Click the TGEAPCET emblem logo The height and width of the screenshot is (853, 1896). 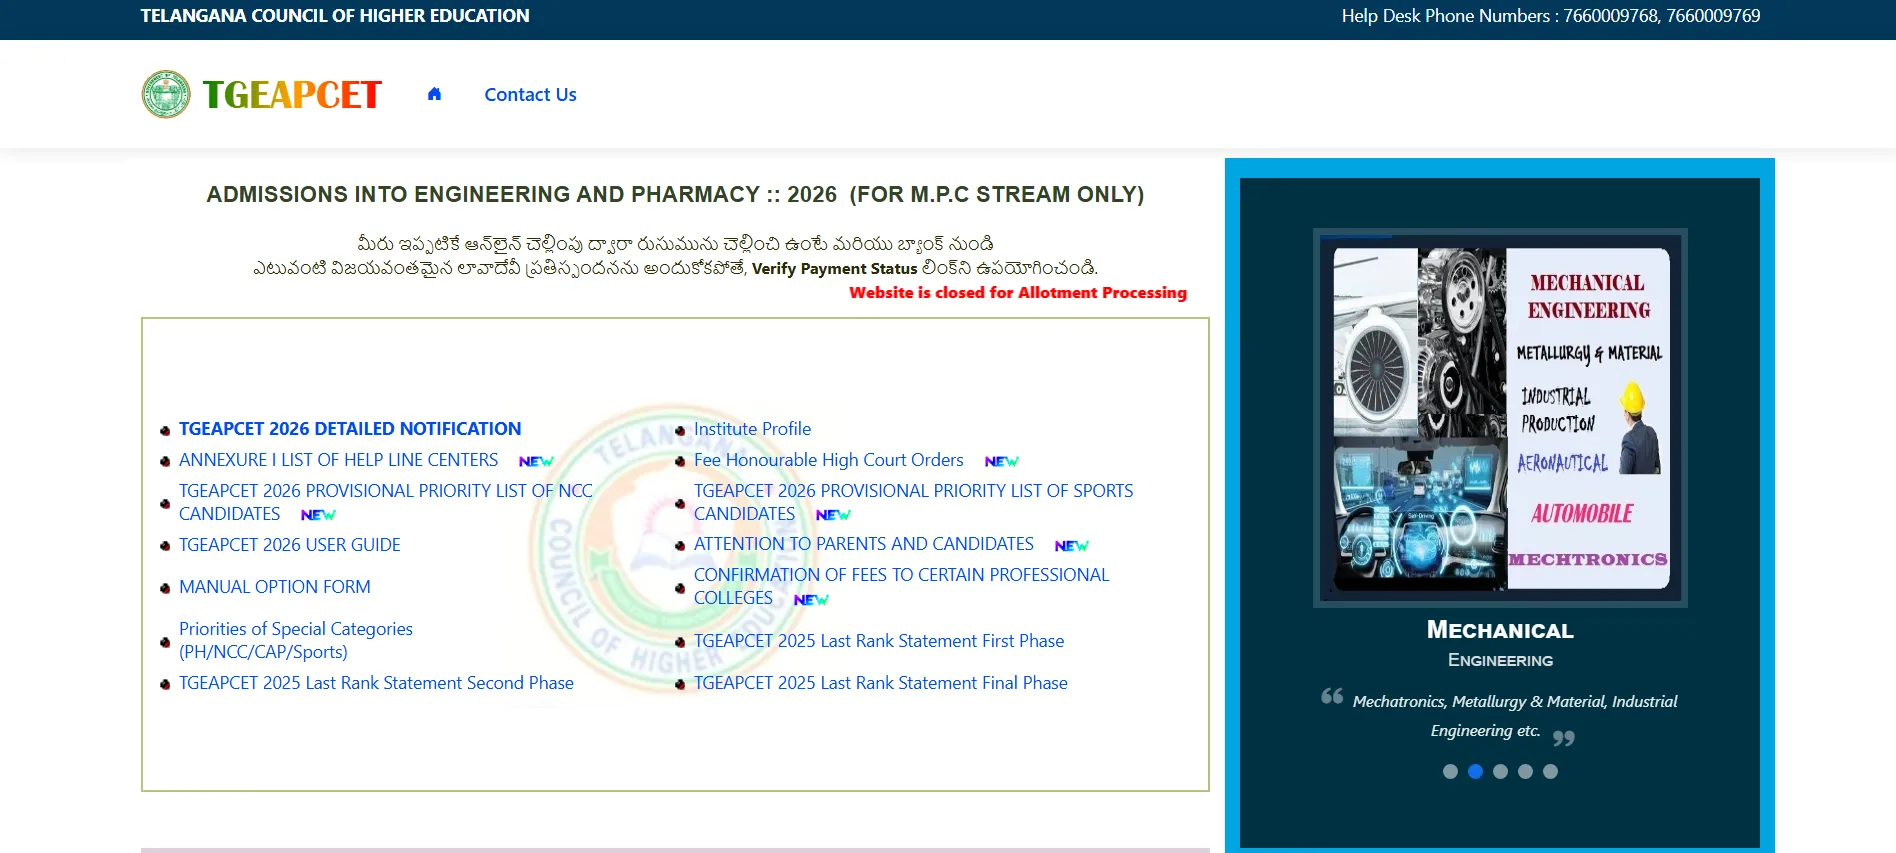click(x=166, y=94)
